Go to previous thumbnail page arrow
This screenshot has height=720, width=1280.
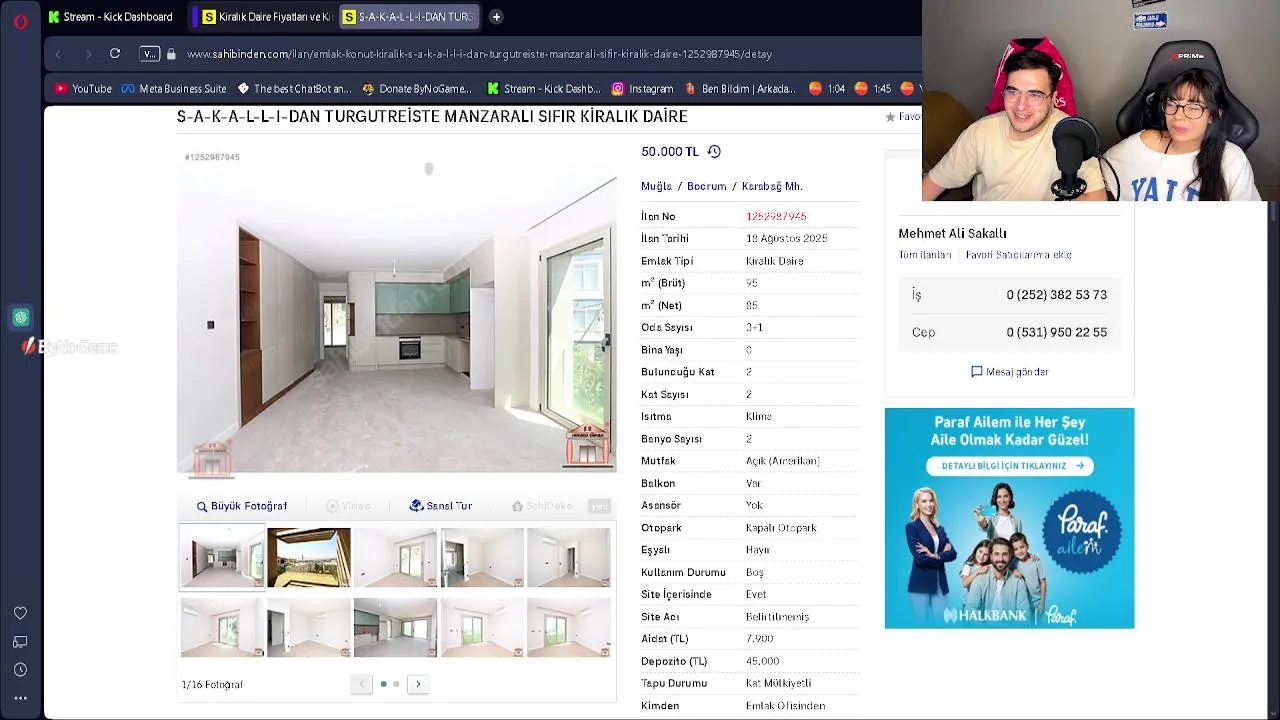point(362,684)
